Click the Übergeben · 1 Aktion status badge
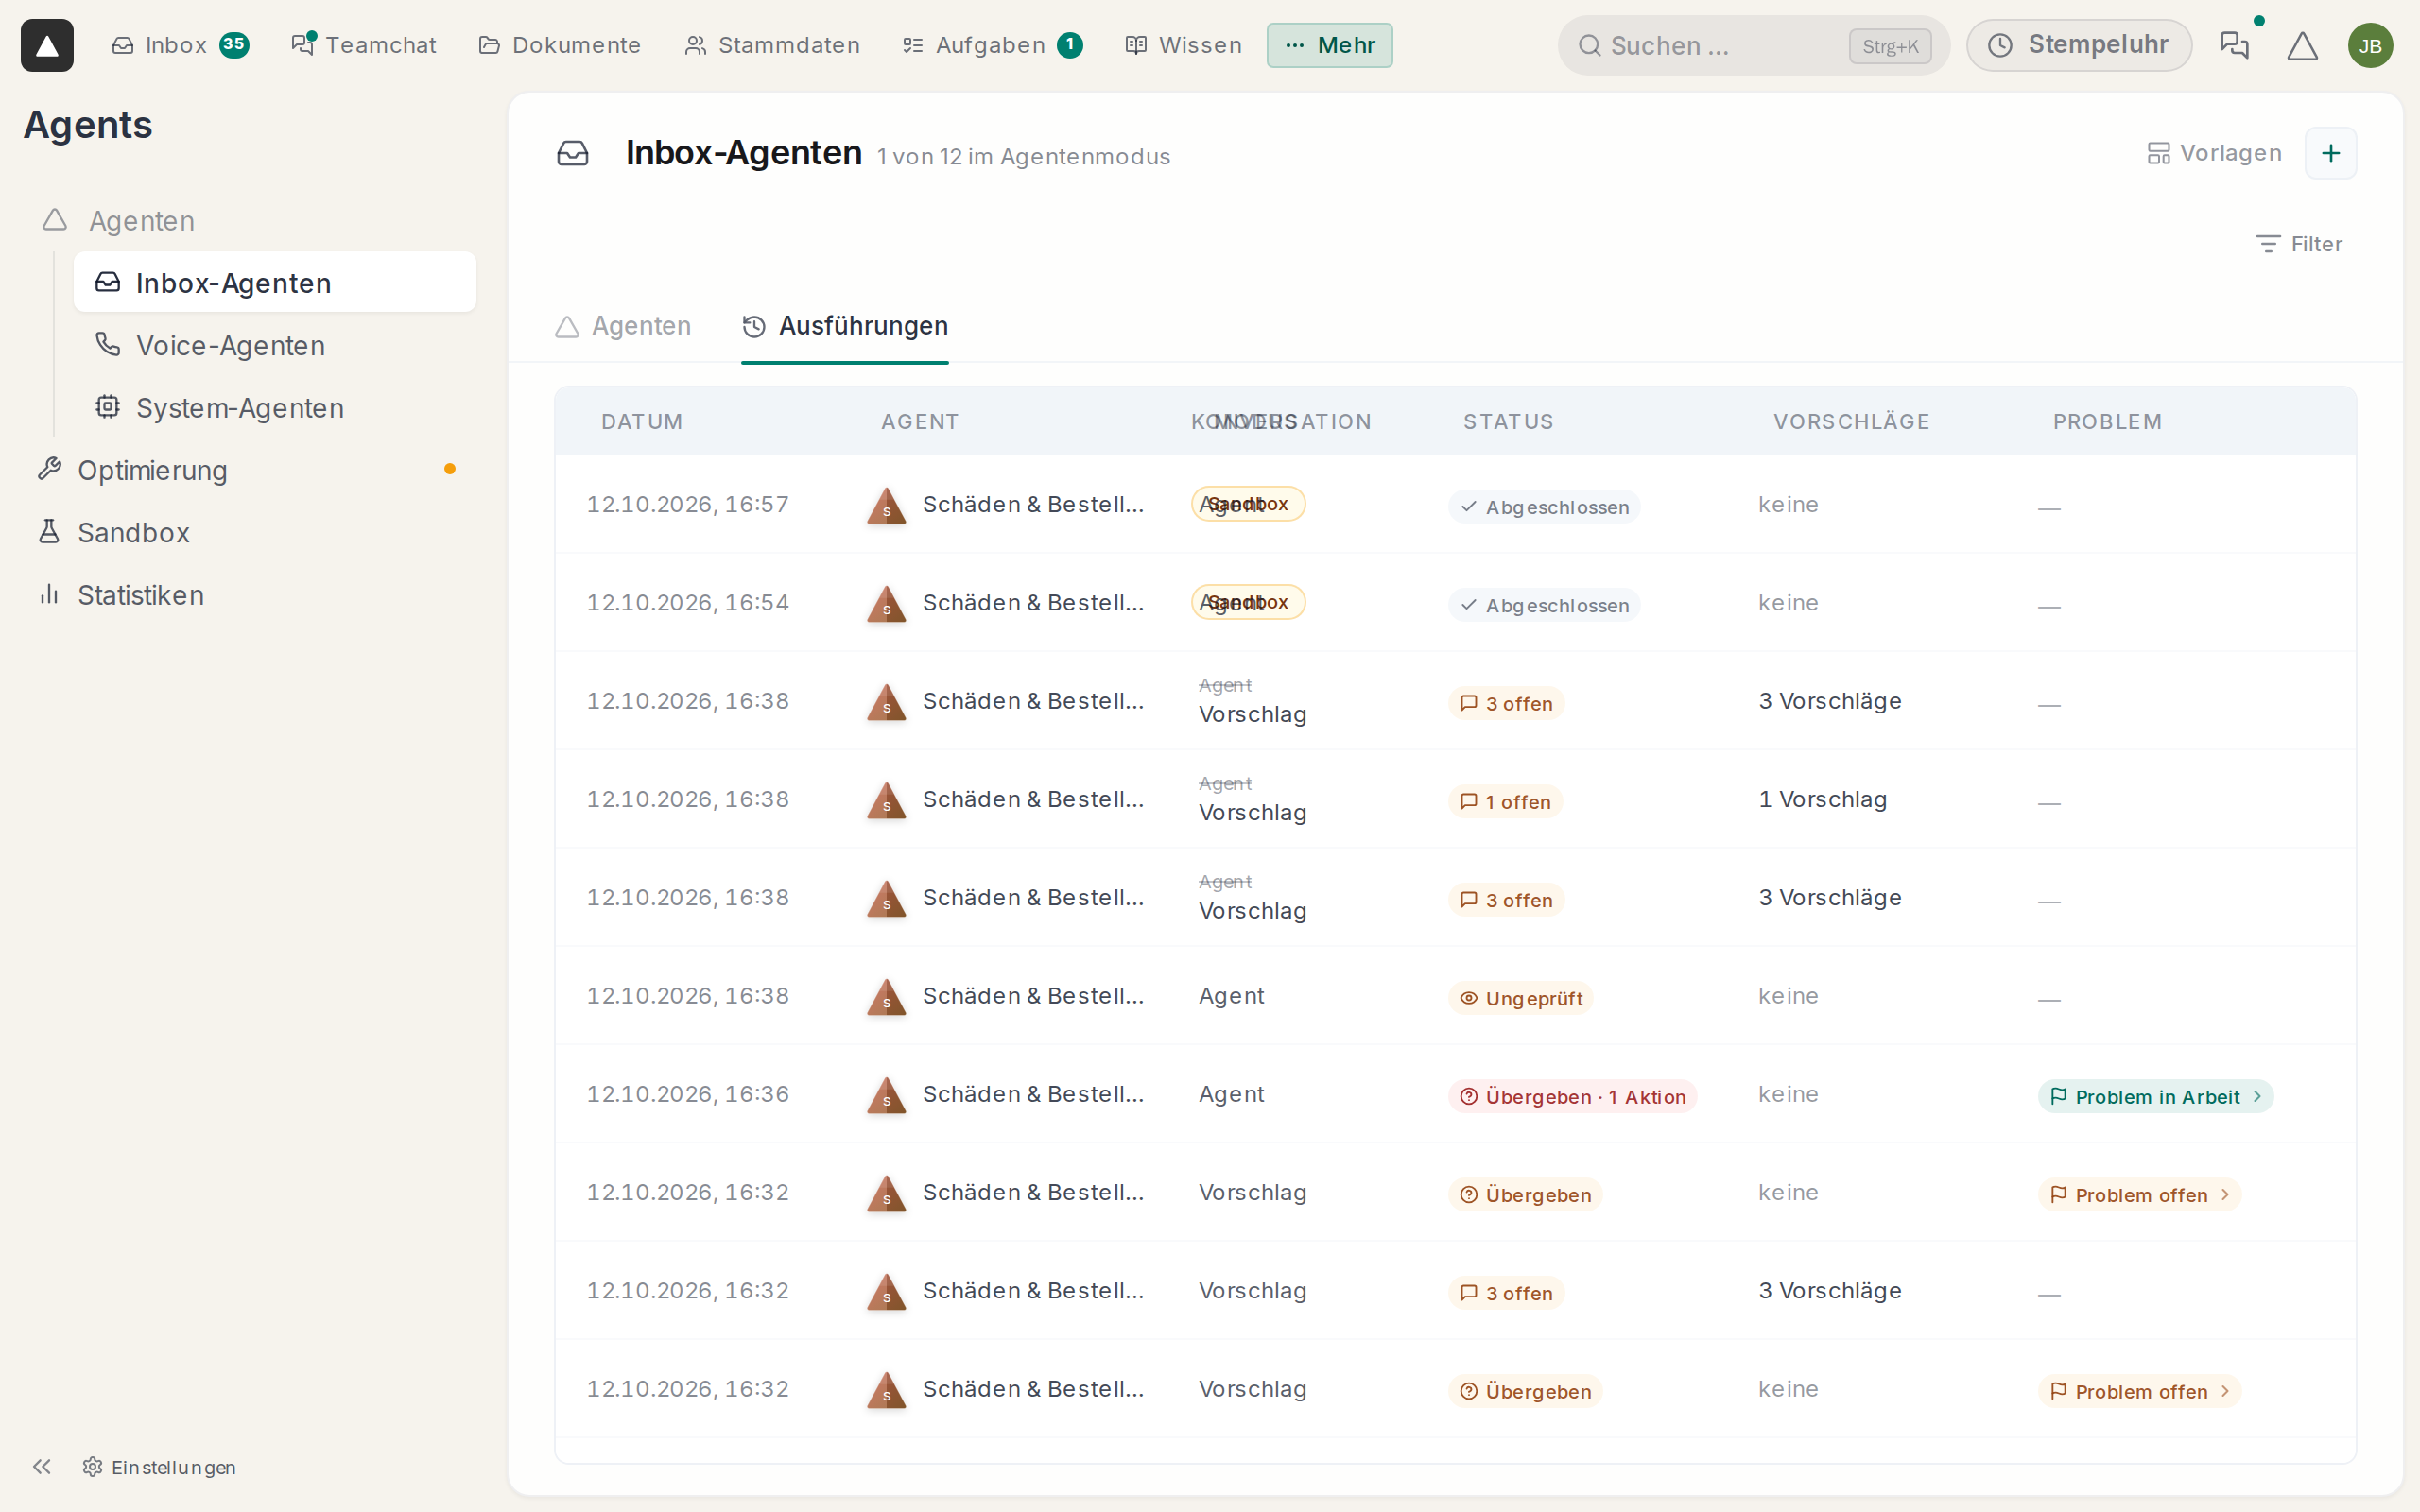This screenshot has width=2420, height=1512. [x=1572, y=1096]
